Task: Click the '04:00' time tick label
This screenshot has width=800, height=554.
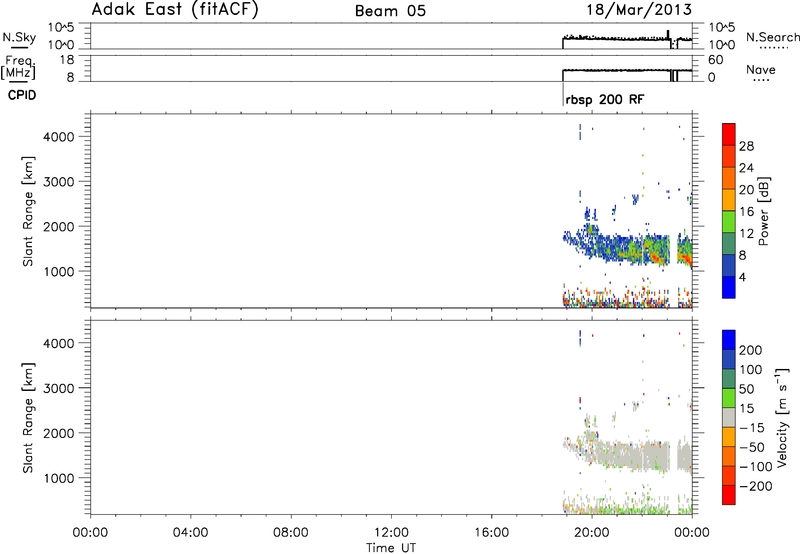Action: pos(190,533)
